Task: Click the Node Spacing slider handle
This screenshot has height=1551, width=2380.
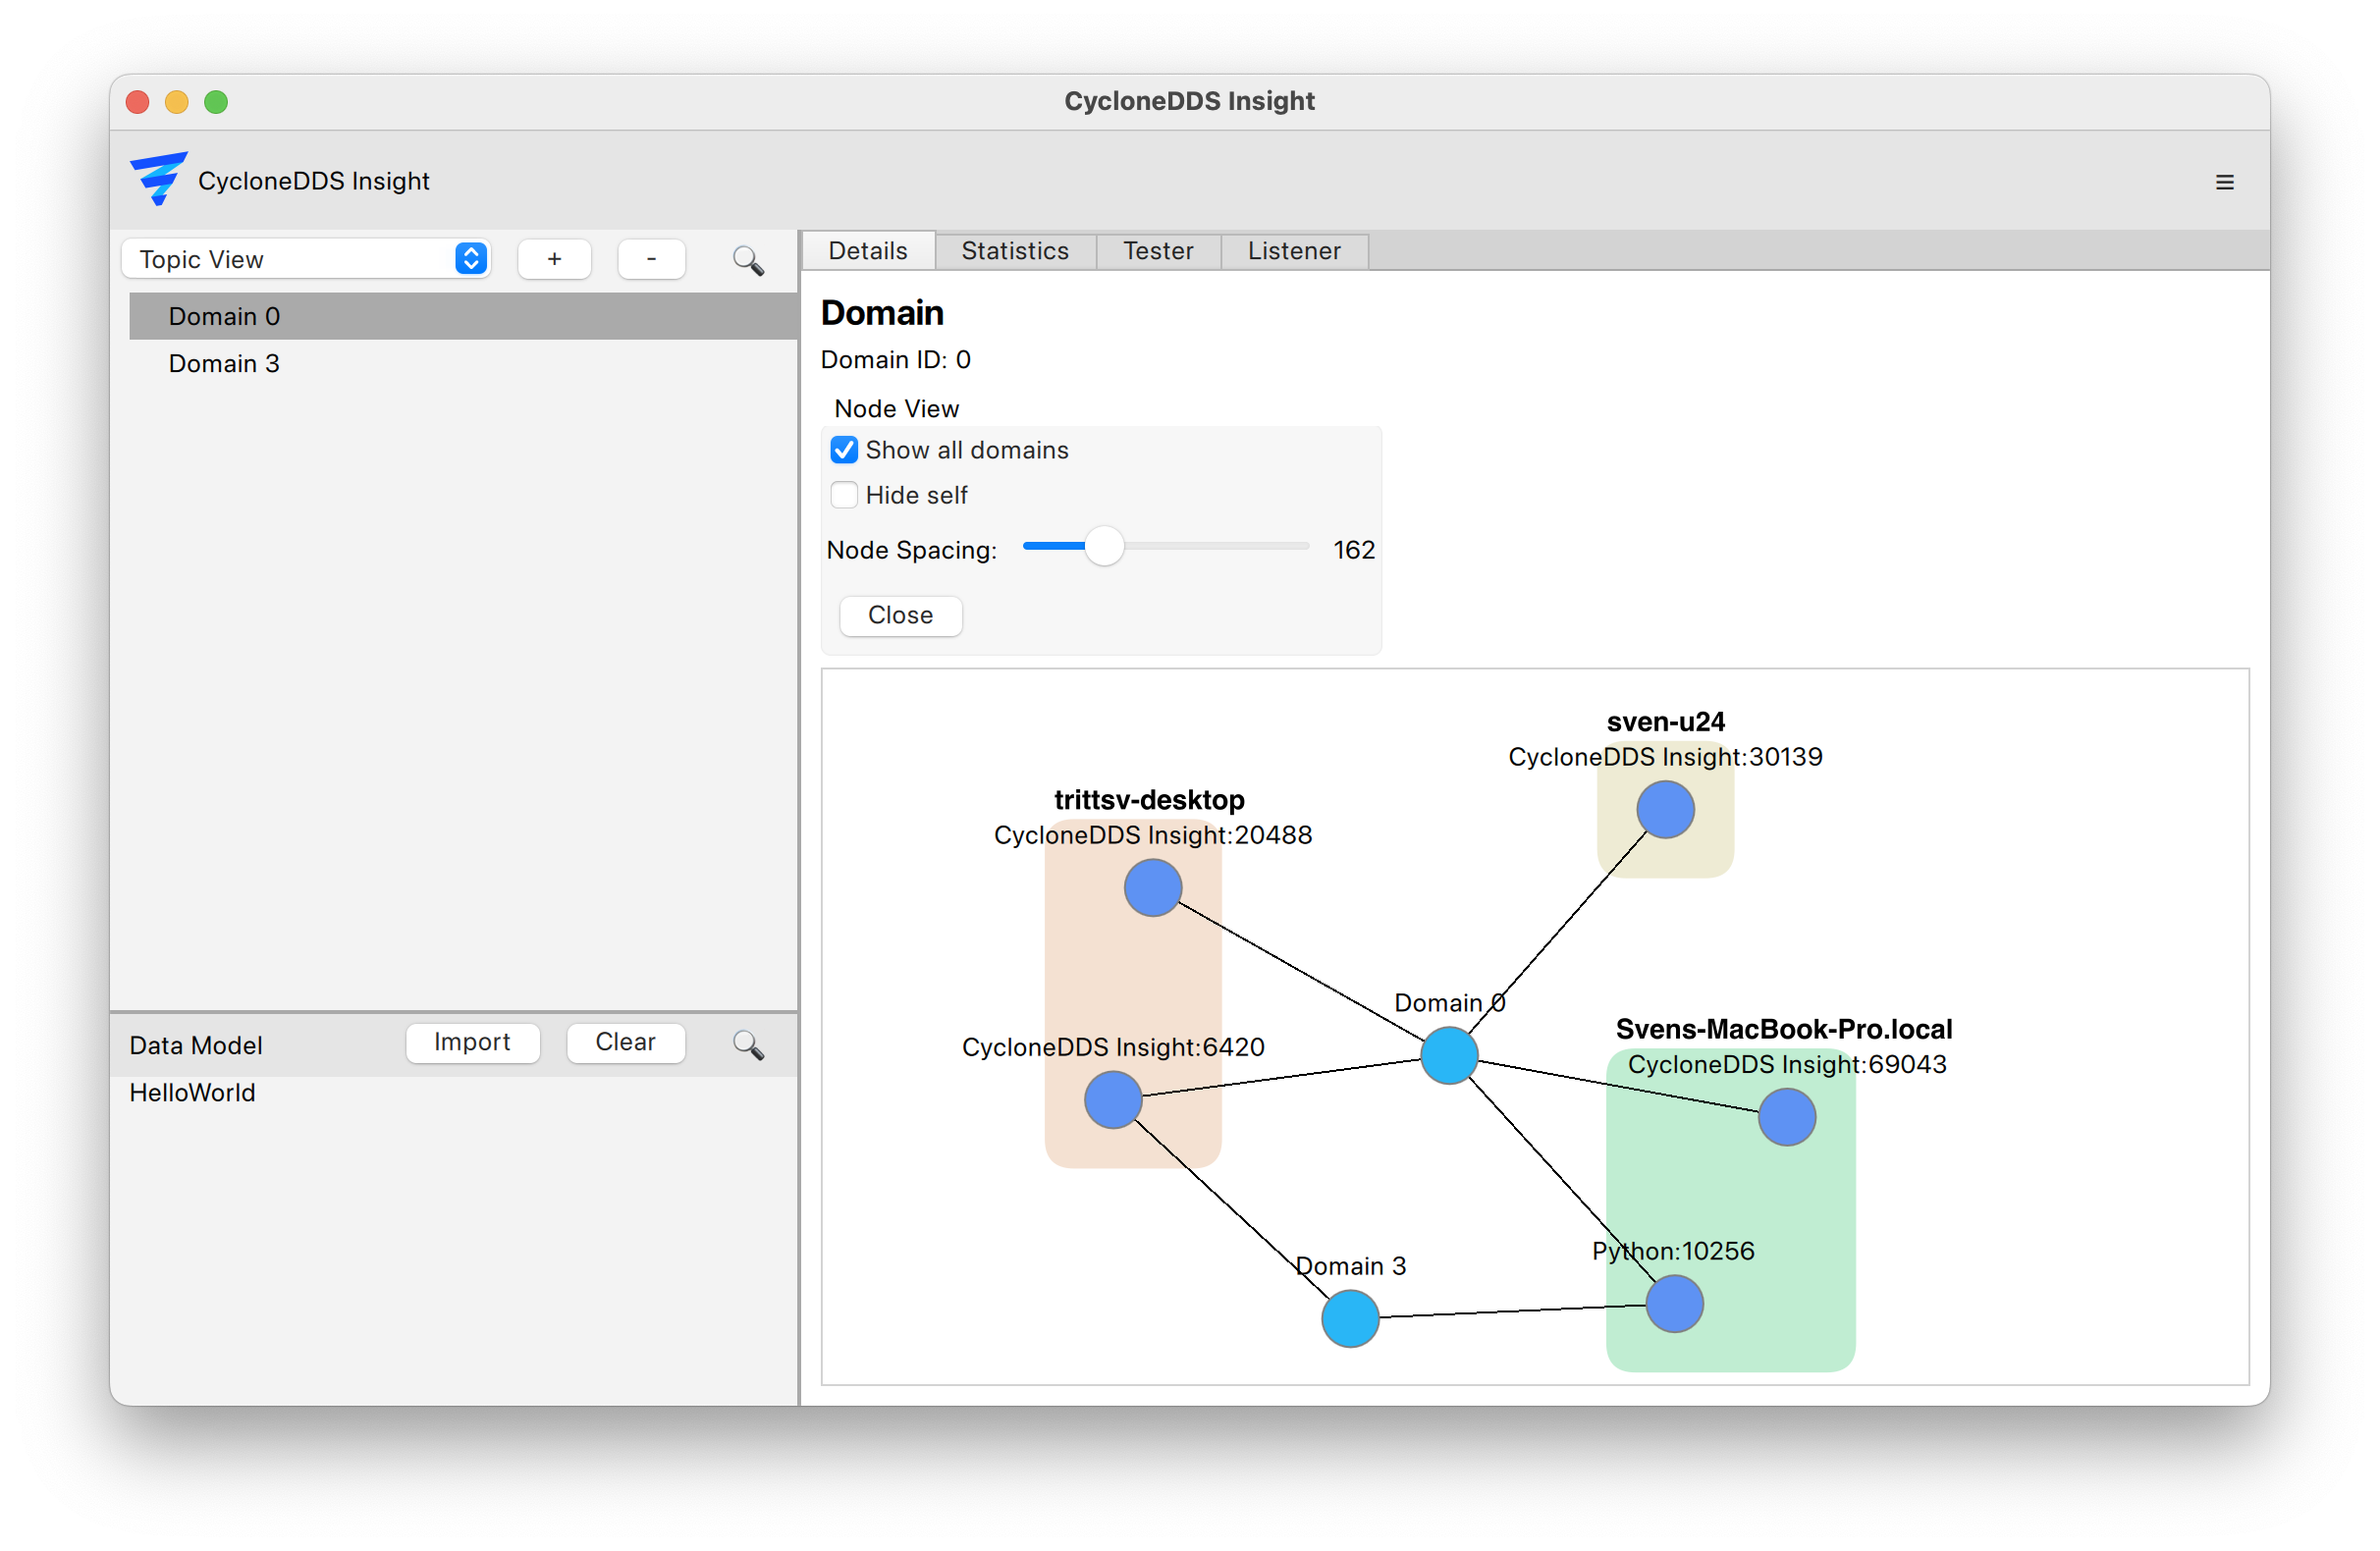Action: [x=1104, y=547]
